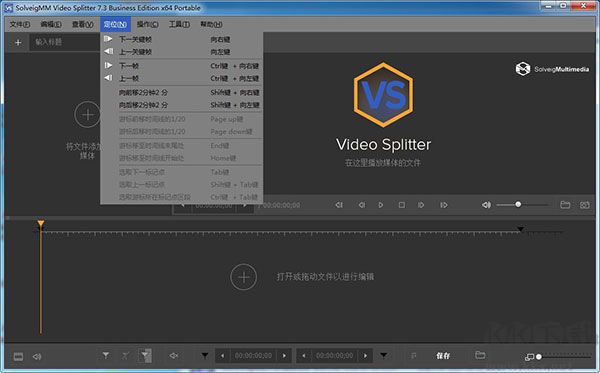Decrease the second time field with its left arrow

tap(304, 356)
